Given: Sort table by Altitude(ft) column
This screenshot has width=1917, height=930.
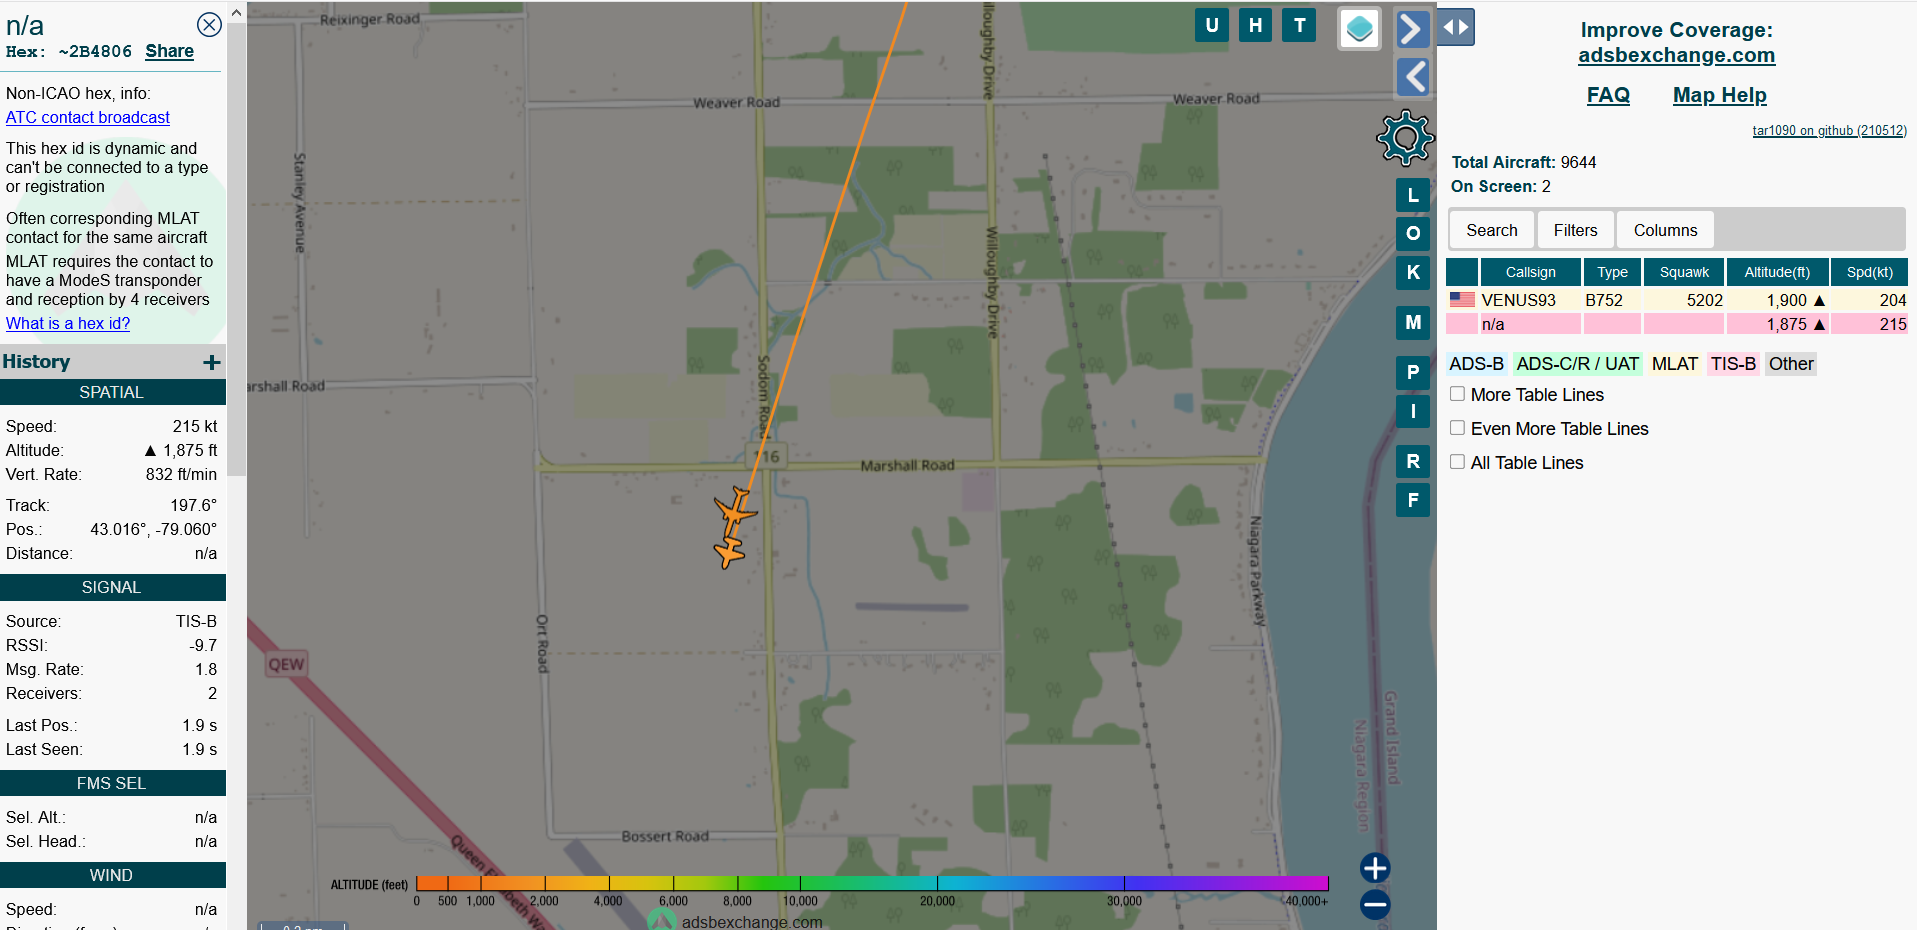Looking at the screenshot, I should (1777, 272).
